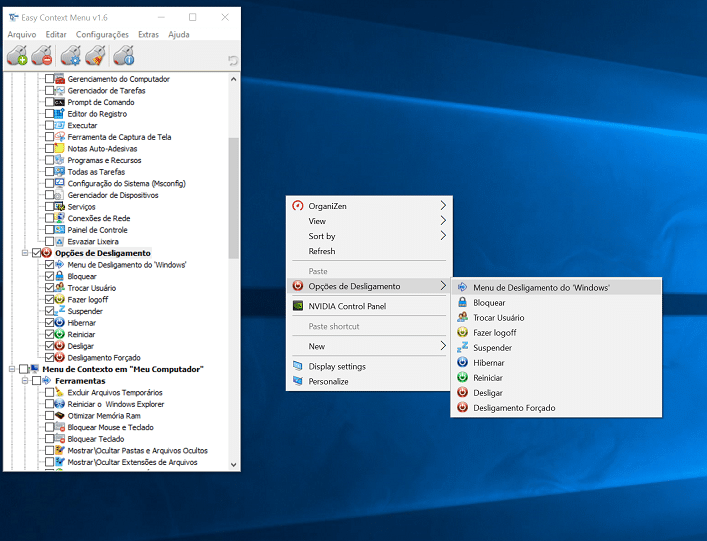Open the Editar menu

click(x=56, y=35)
